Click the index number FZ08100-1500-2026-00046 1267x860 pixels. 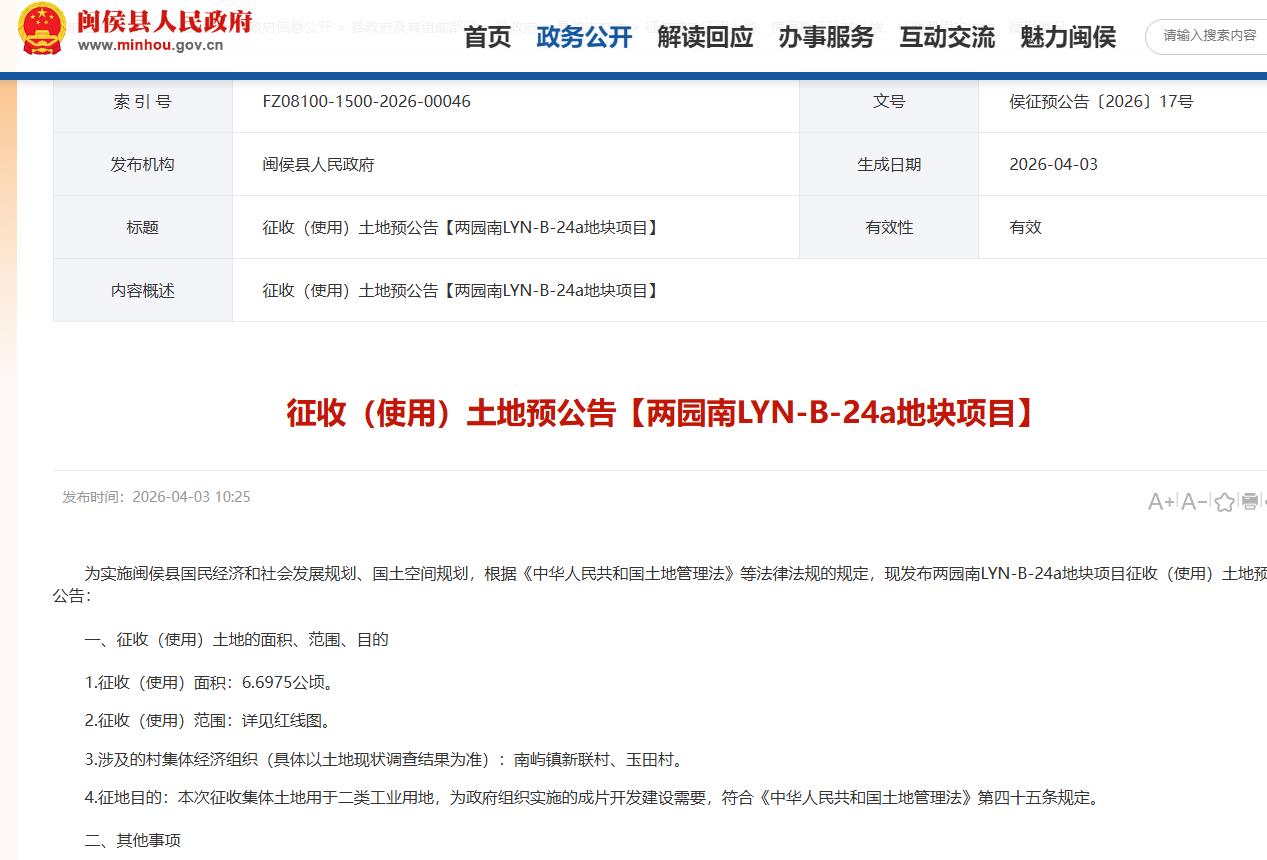pyautogui.click(x=366, y=101)
